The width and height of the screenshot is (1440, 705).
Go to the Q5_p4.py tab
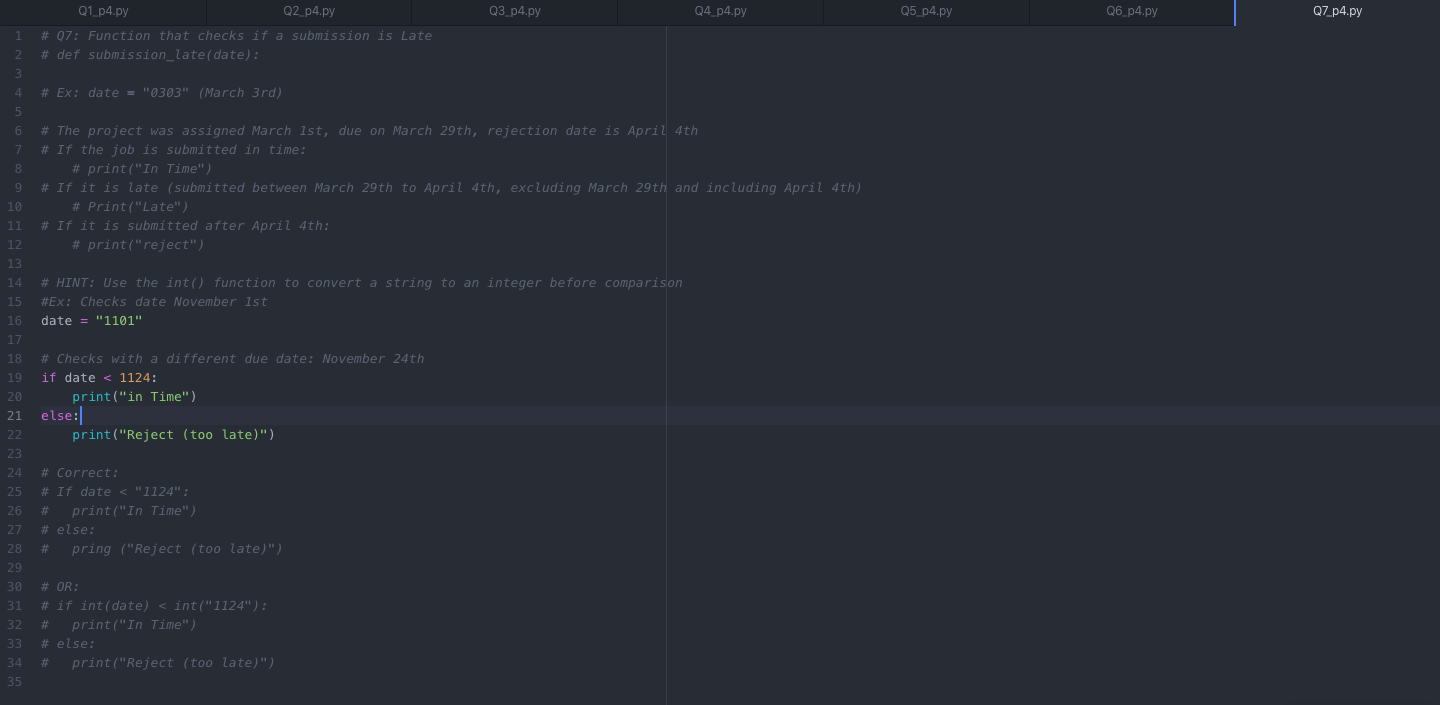coord(926,11)
